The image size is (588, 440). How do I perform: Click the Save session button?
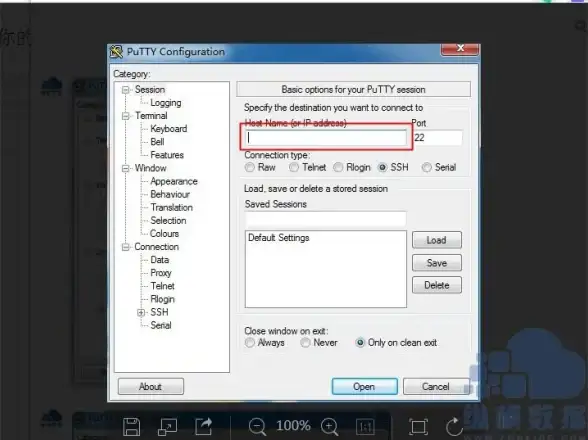[436, 263]
